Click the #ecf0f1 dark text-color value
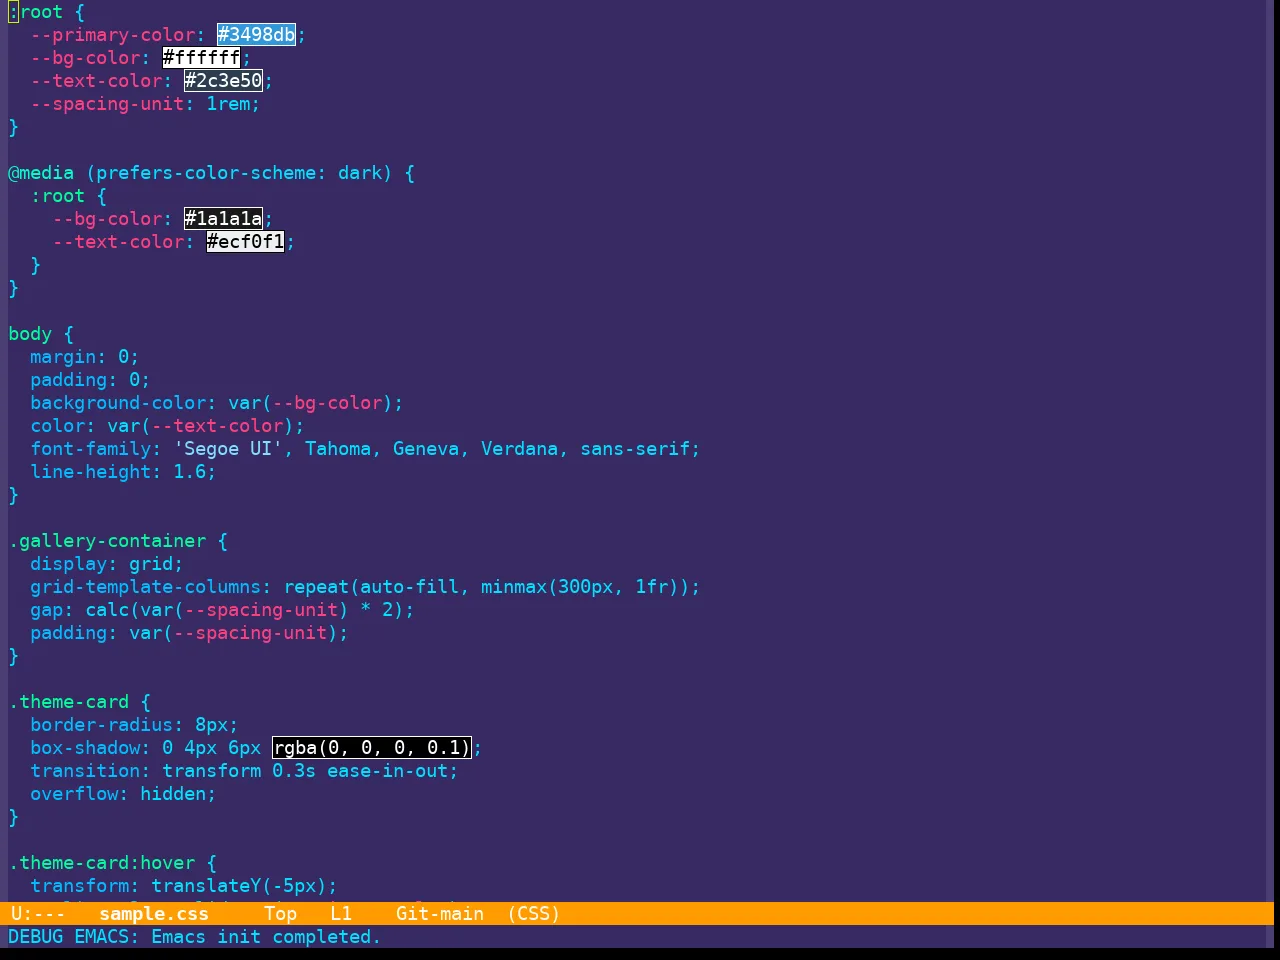Viewport: 1280px width, 960px height. (246, 242)
